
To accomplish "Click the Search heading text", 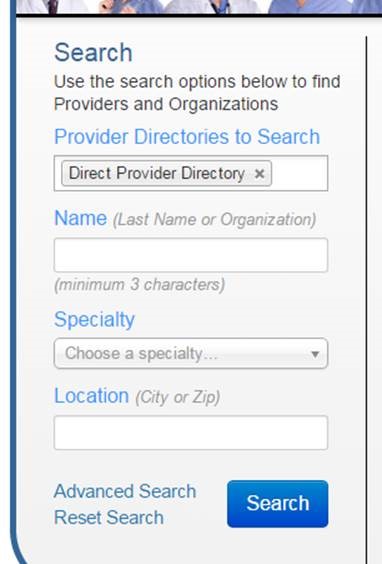I will [94, 53].
